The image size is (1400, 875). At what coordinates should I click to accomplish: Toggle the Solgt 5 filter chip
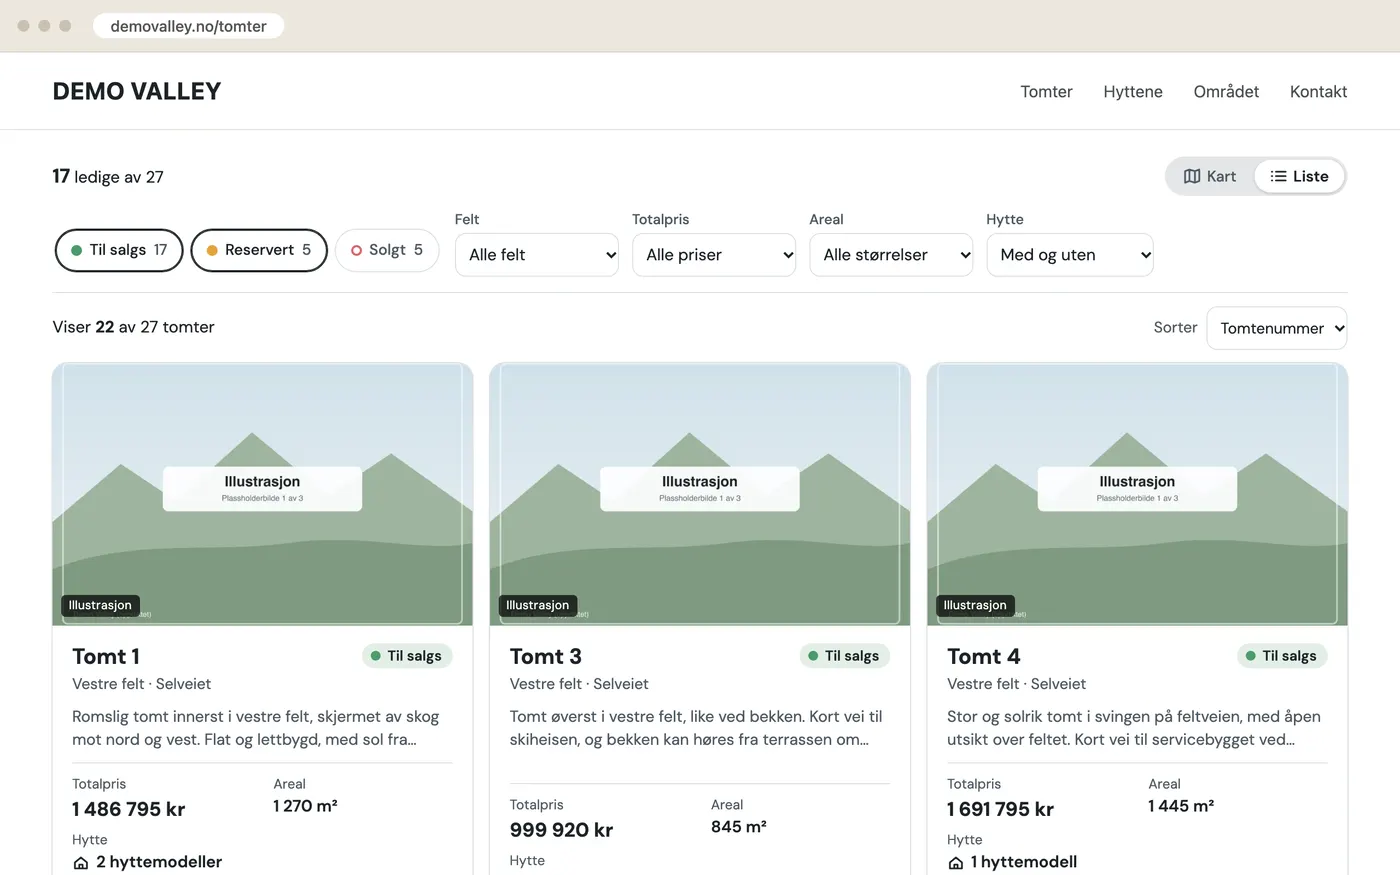pos(387,250)
